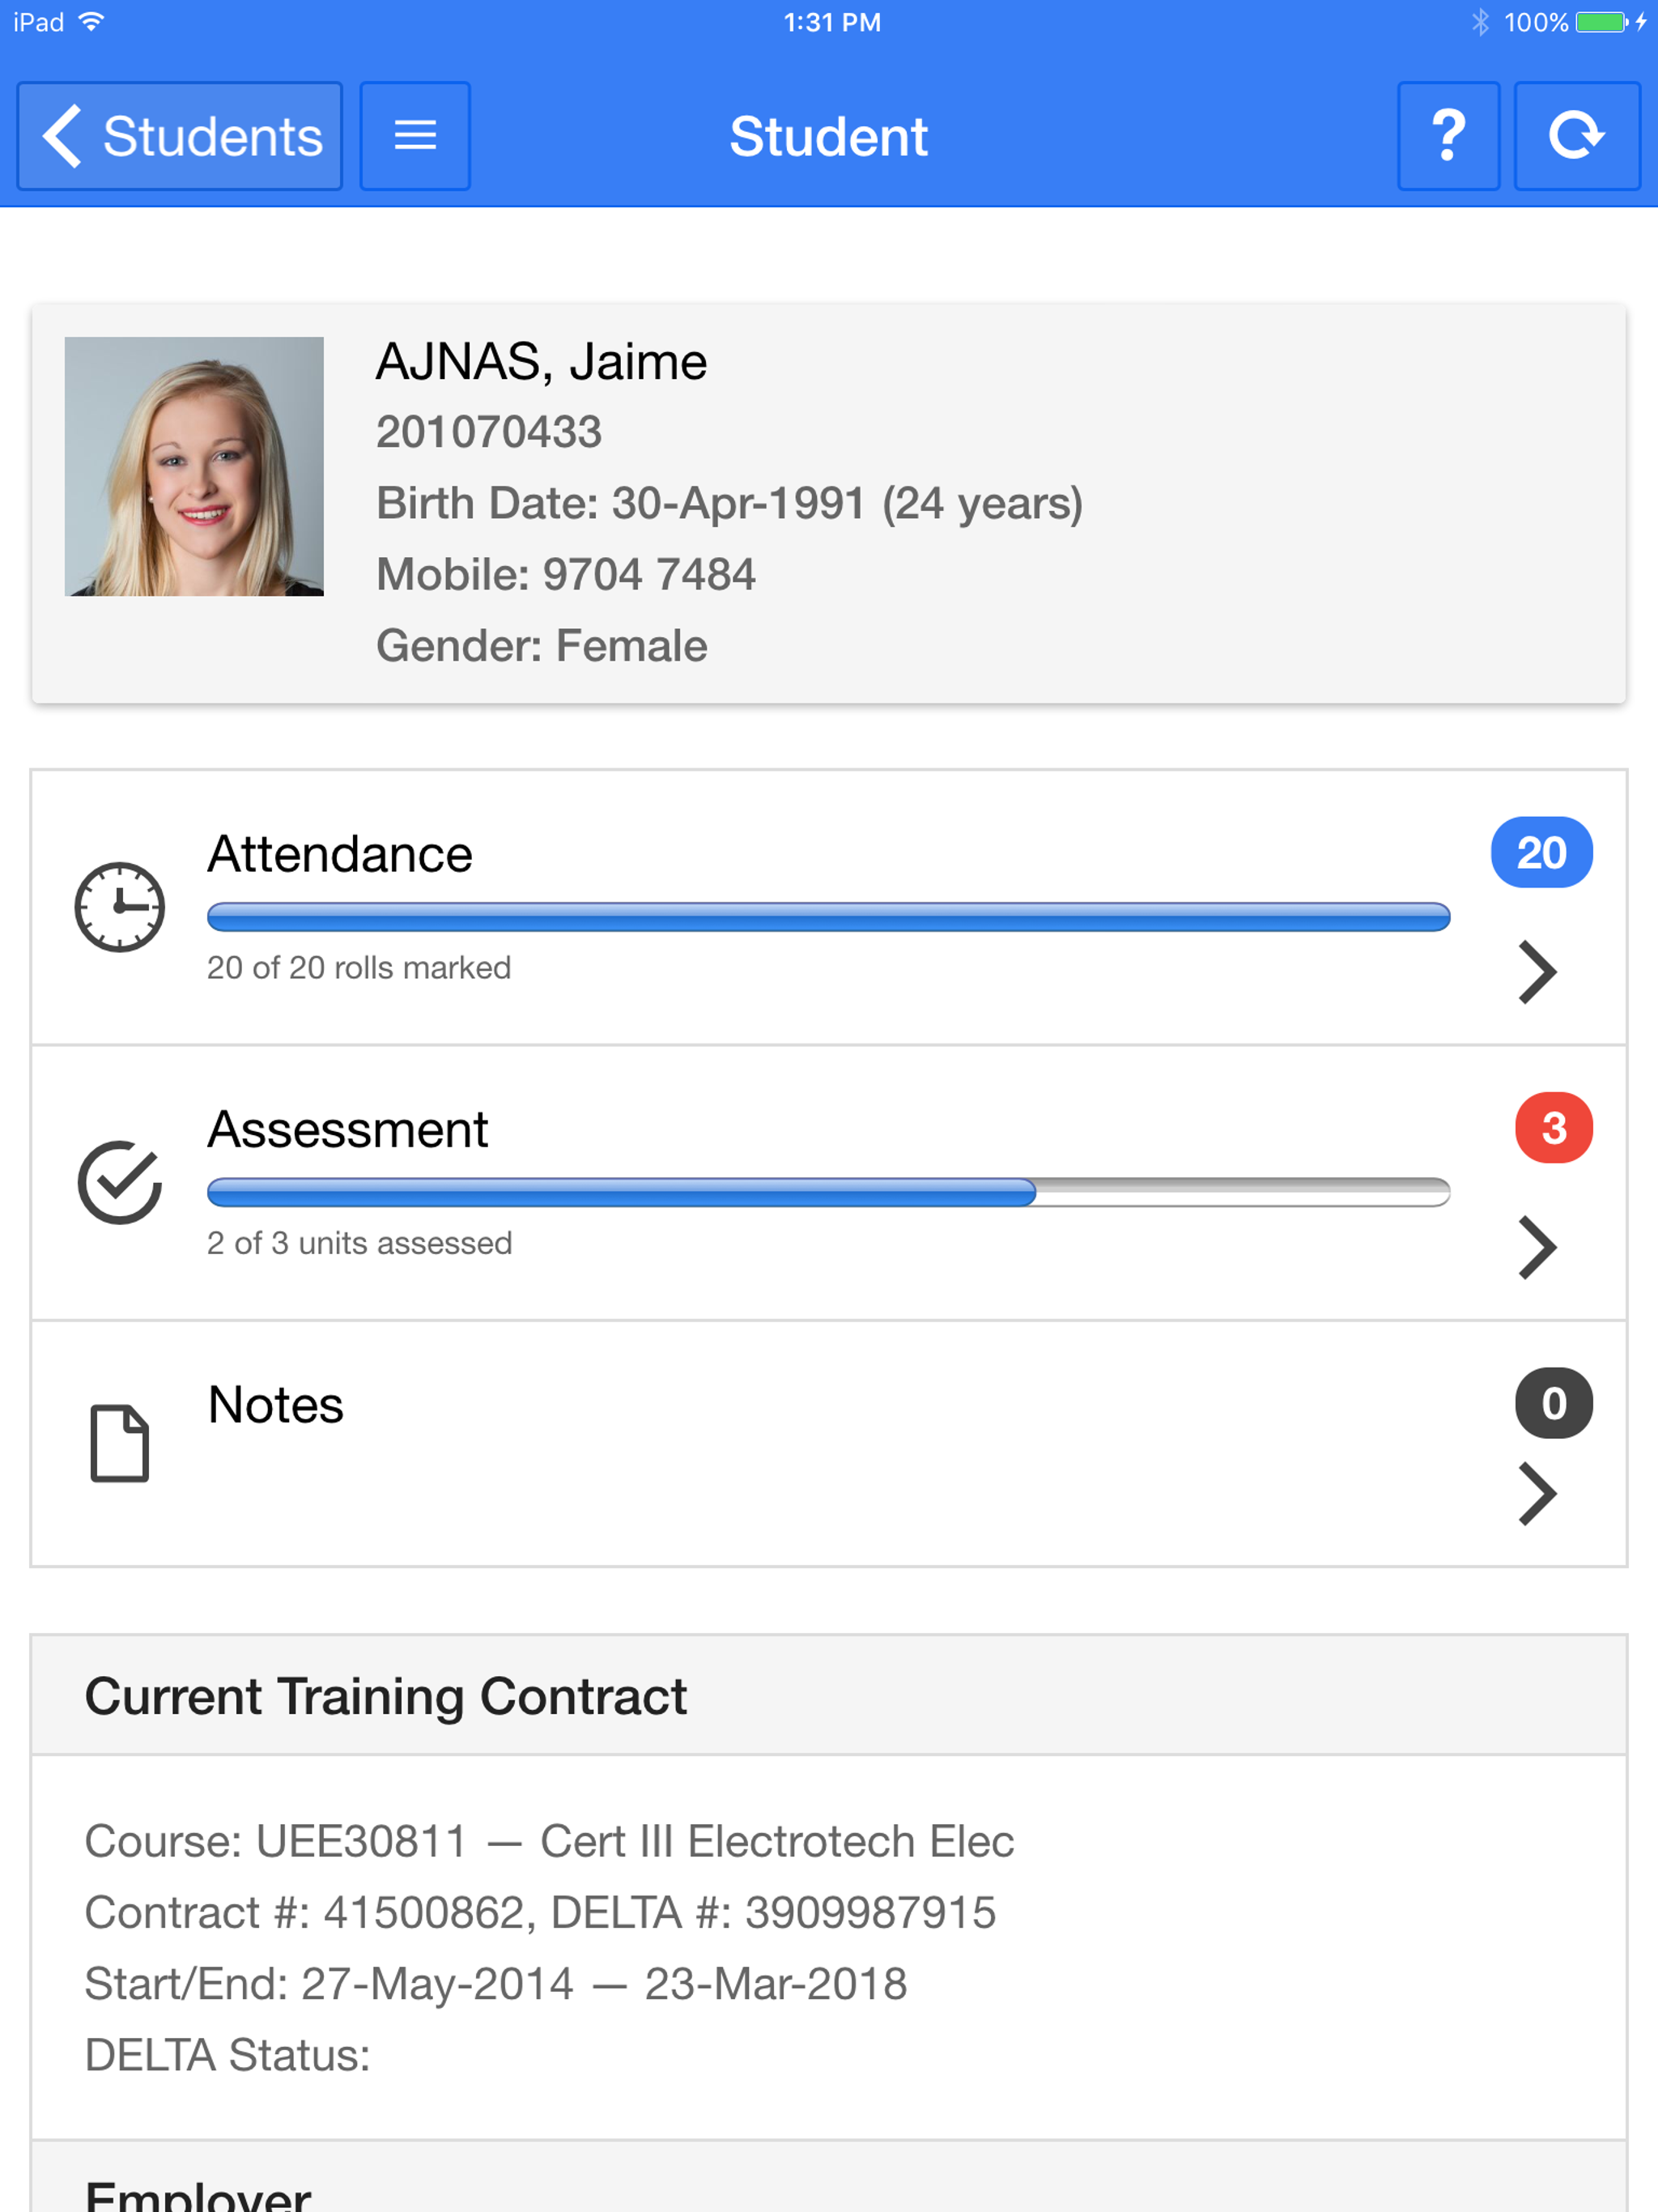This screenshot has height=2212, width=1658.
Task: Tap the Assessment progress bar
Action: point(828,1192)
